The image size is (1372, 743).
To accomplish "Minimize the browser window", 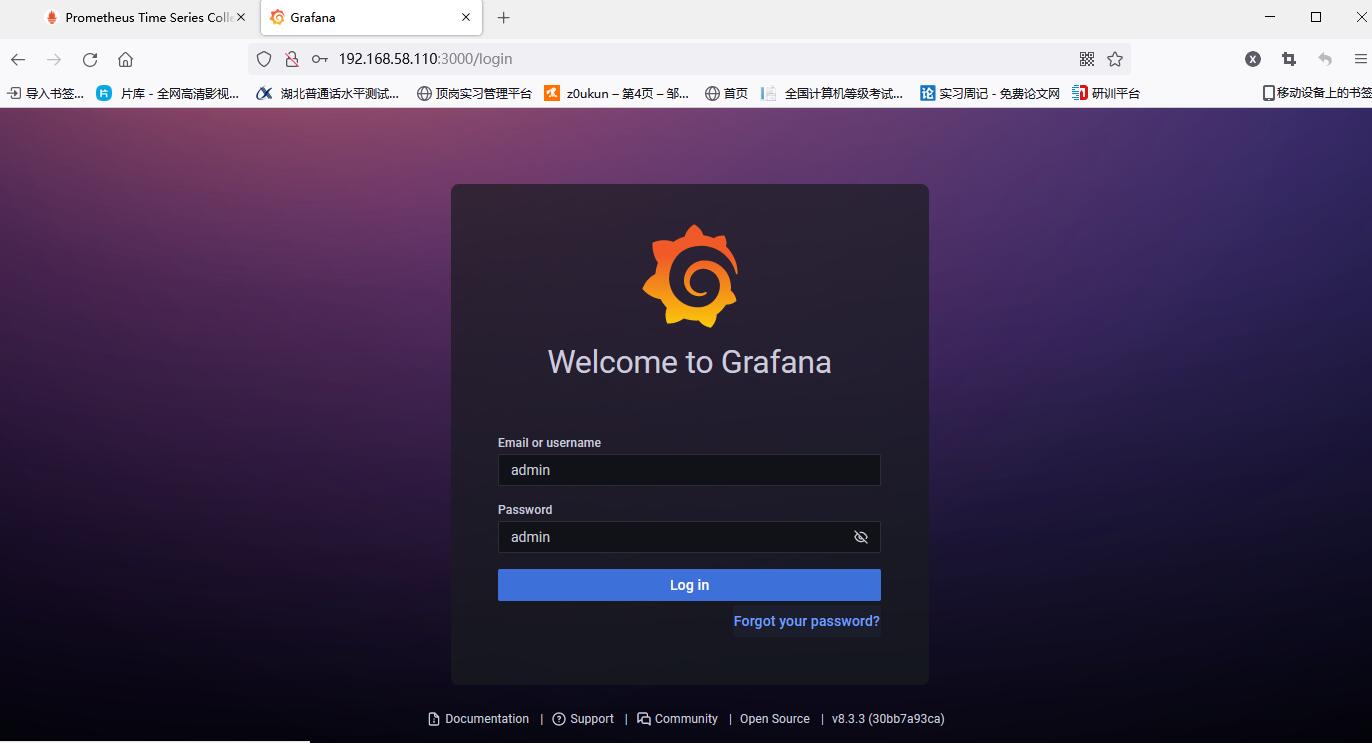I will (1270, 17).
